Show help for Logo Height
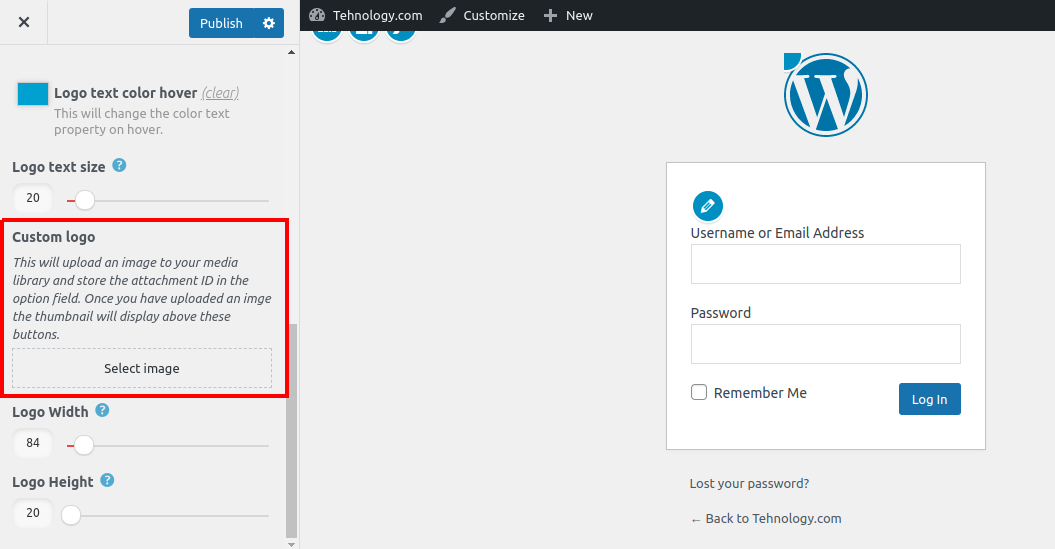The width and height of the screenshot is (1055, 549). (x=107, y=480)
